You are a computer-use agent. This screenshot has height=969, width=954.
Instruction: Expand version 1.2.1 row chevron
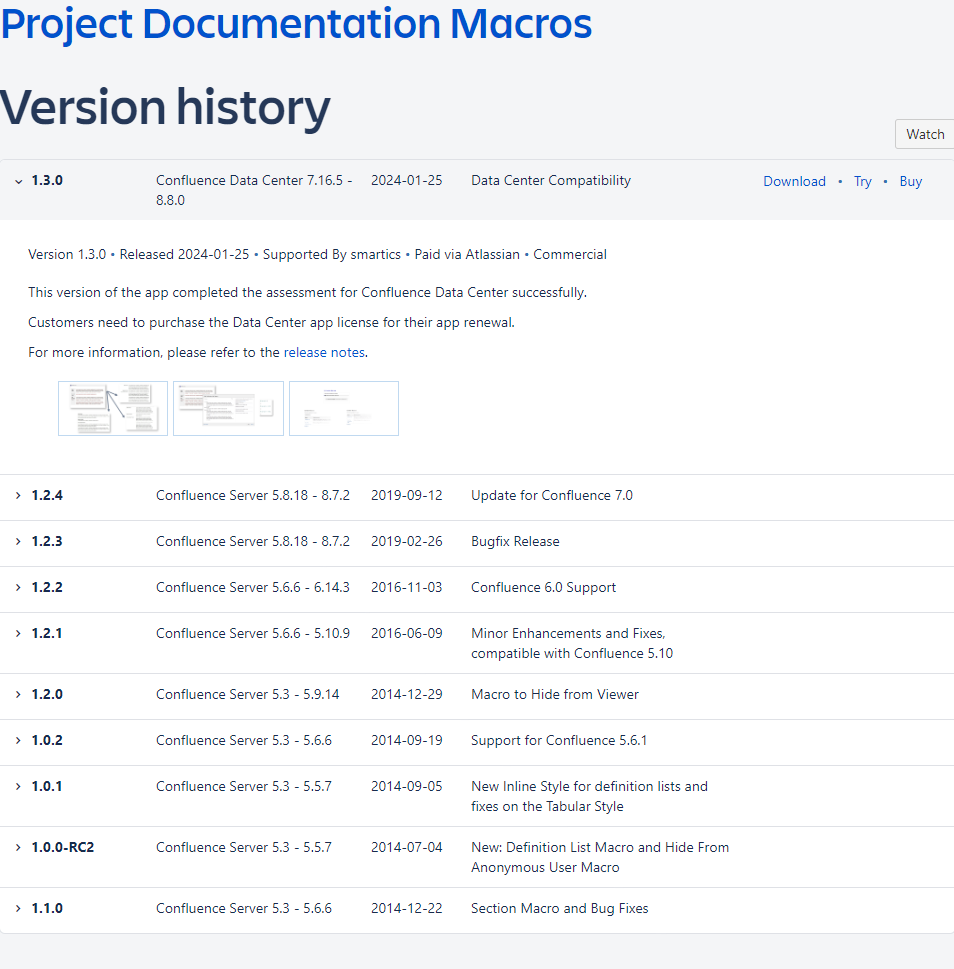(x=18, y=634)
